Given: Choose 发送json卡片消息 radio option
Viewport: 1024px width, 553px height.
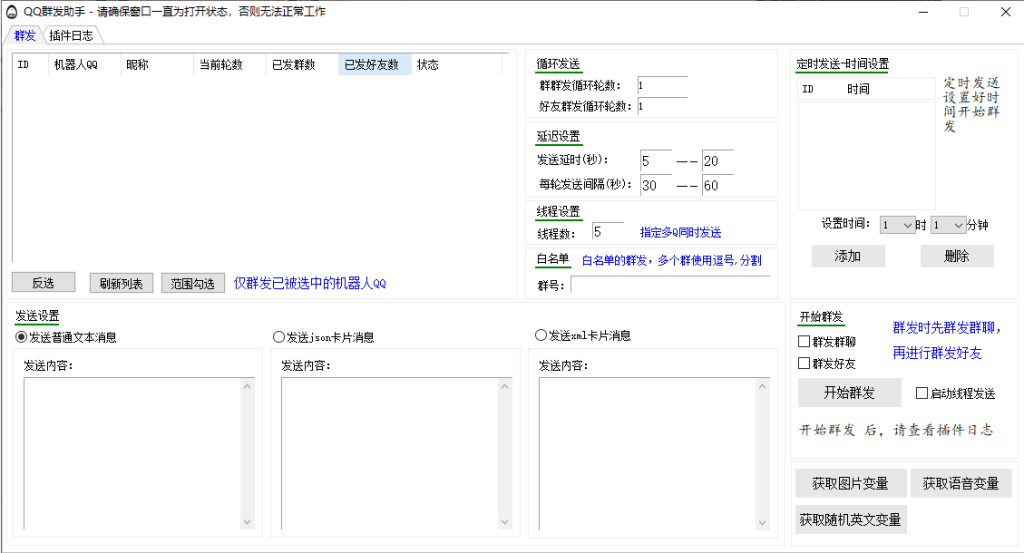Looking at the screenshot, I should tap(279, 337).
